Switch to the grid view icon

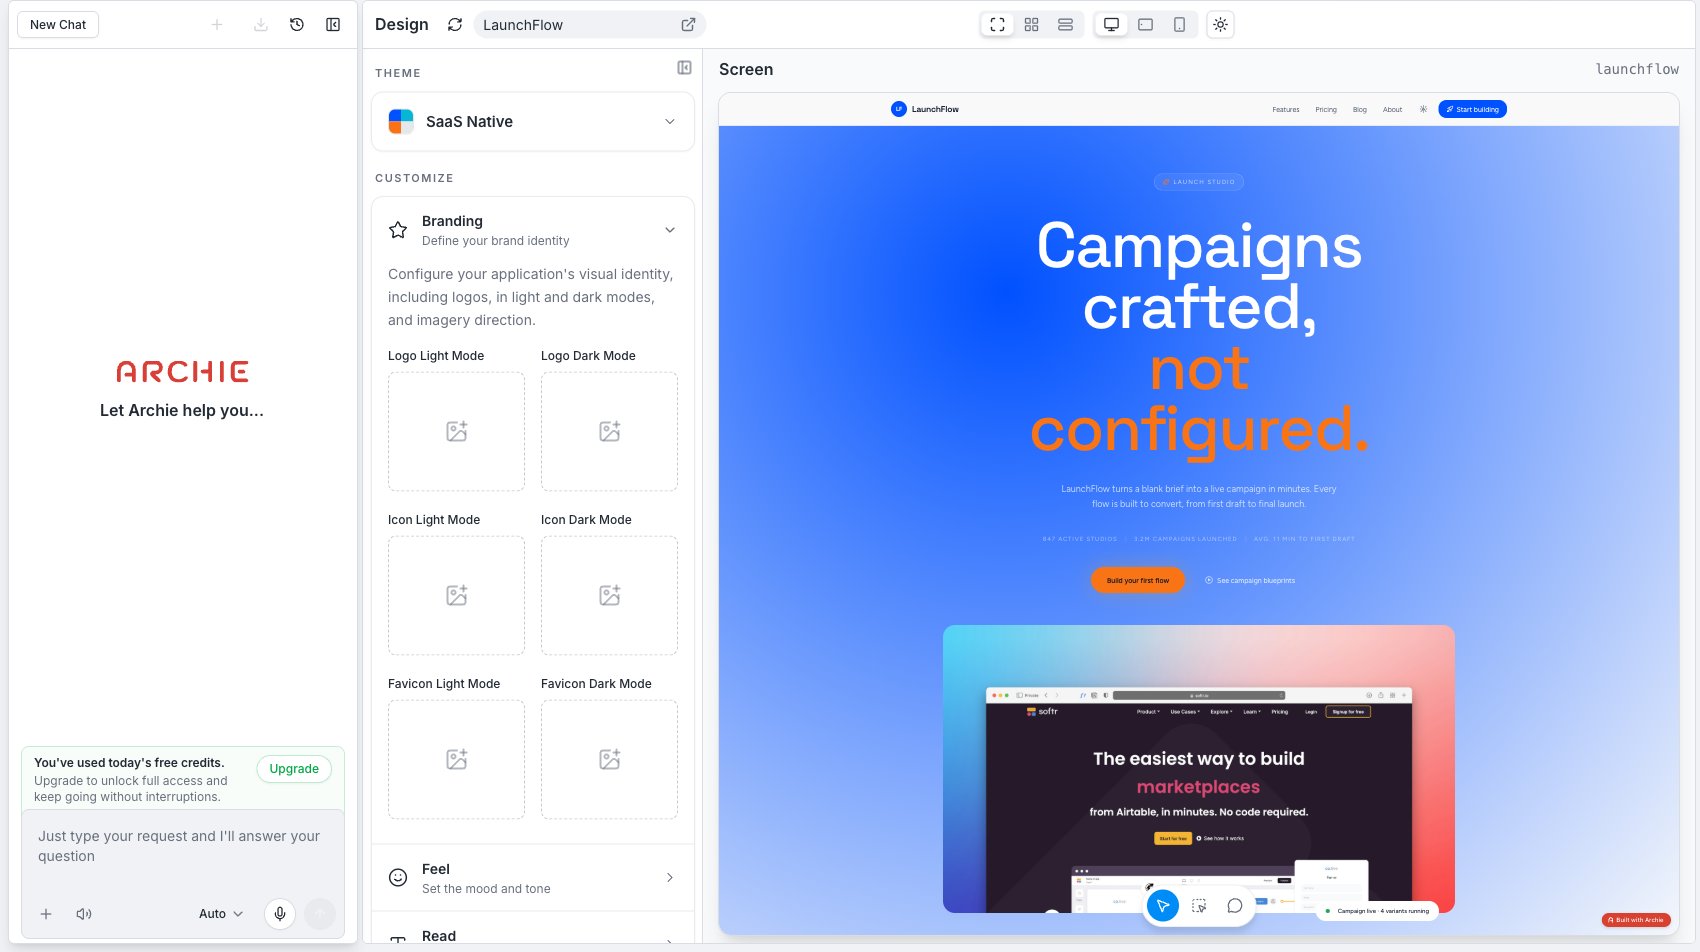[x=1031, y=25]
